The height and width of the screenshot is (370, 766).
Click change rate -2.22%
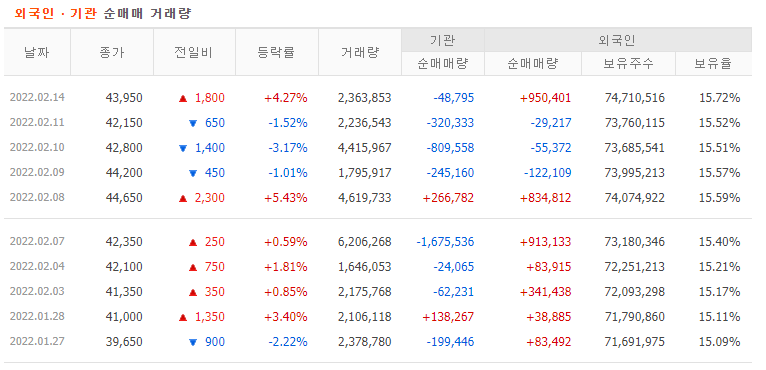click(288, 342)
